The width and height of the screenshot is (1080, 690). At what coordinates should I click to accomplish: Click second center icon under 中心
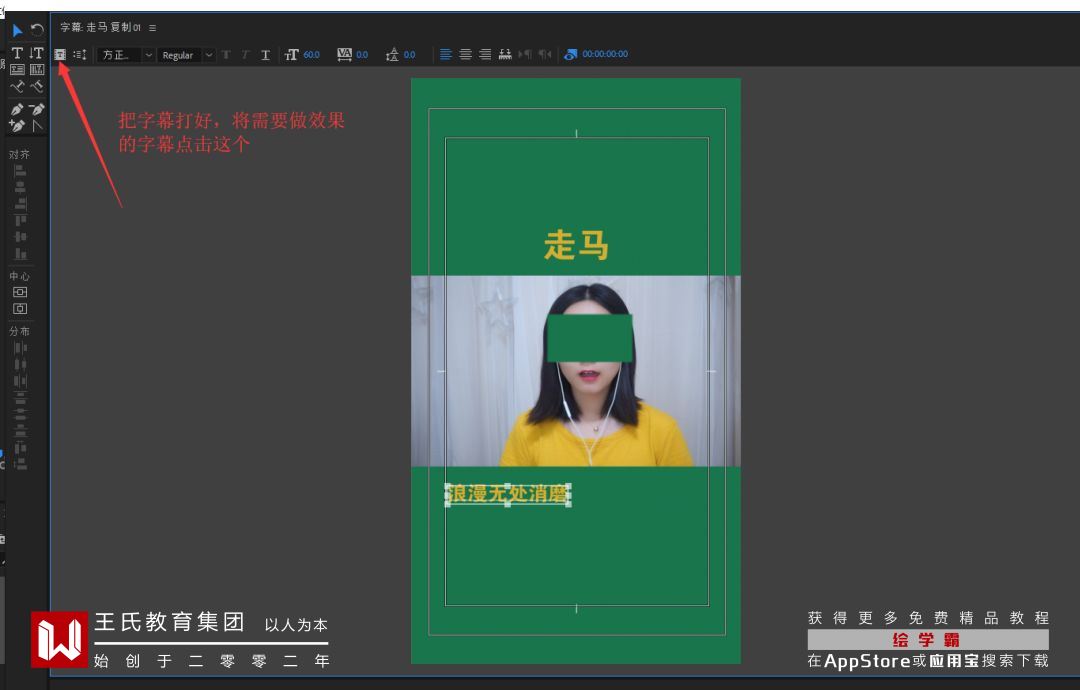[20, 309]
